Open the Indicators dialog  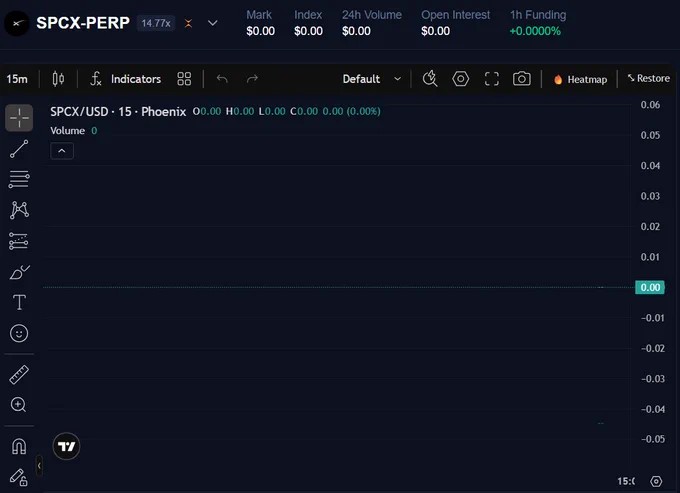(125, 79)
